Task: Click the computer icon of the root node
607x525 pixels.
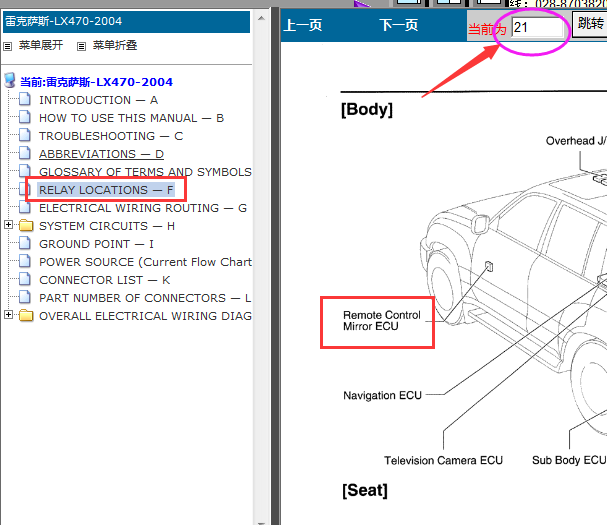Action: coord(10,81)
